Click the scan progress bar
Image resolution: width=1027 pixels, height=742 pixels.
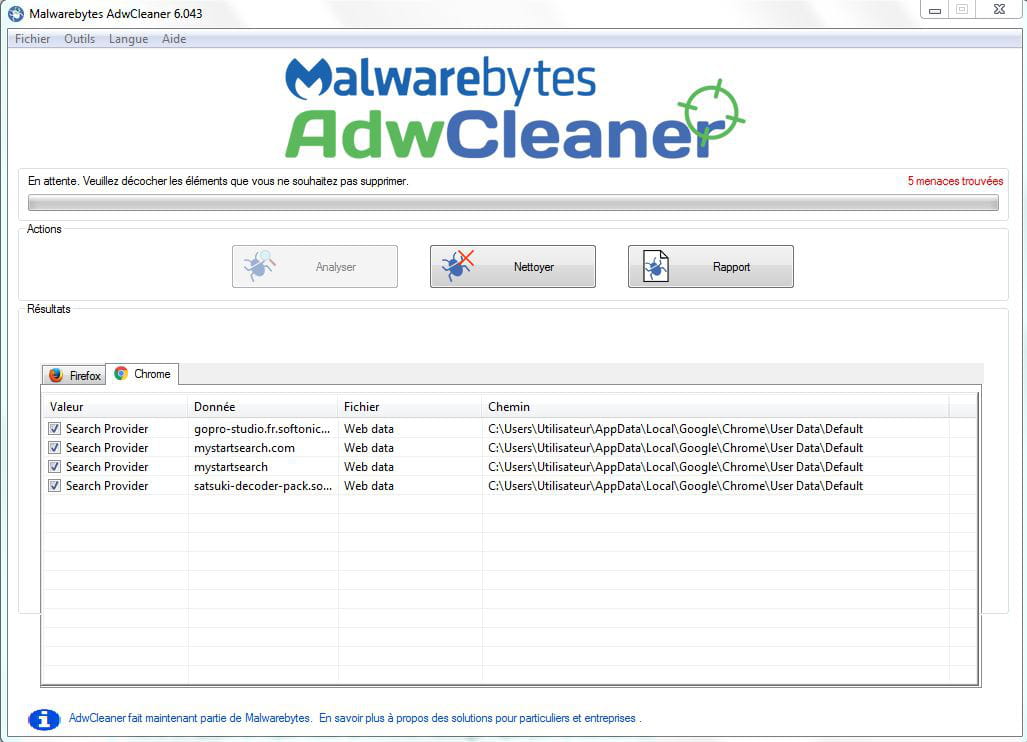[x=513, y=203]
